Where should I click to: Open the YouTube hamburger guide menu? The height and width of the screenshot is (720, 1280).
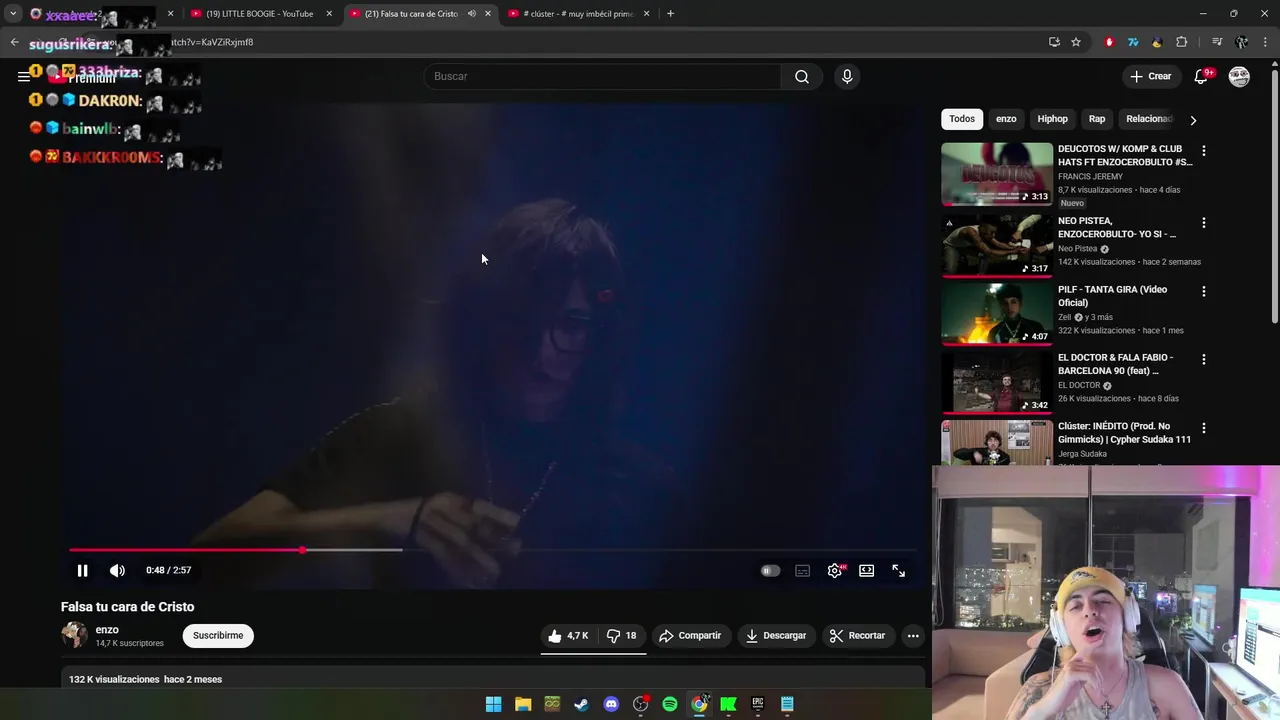click(24, 76)
